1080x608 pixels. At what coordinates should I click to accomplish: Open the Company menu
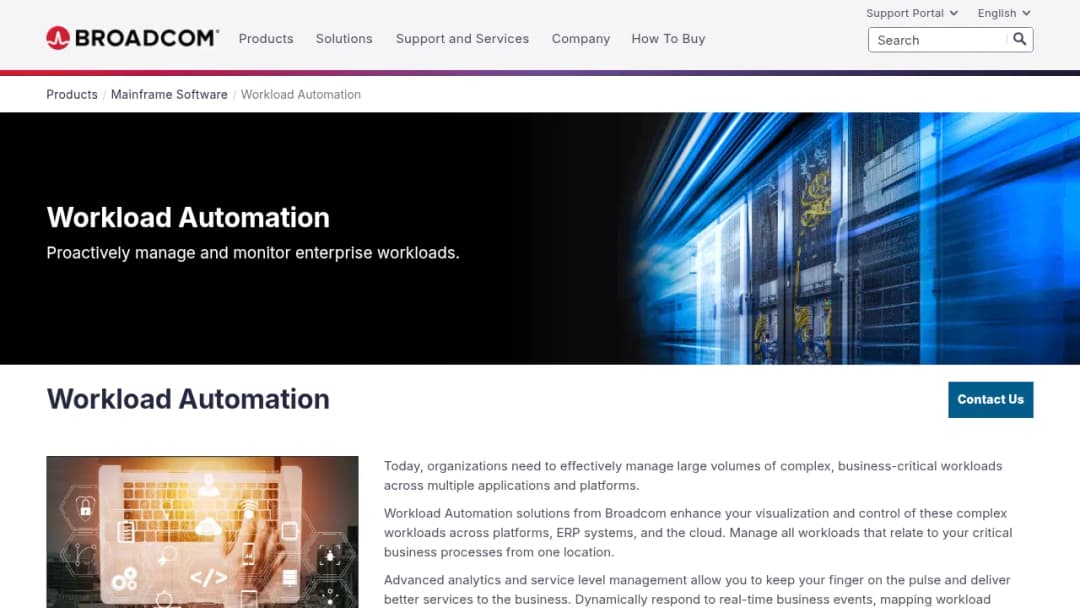(x=581, y=39)
